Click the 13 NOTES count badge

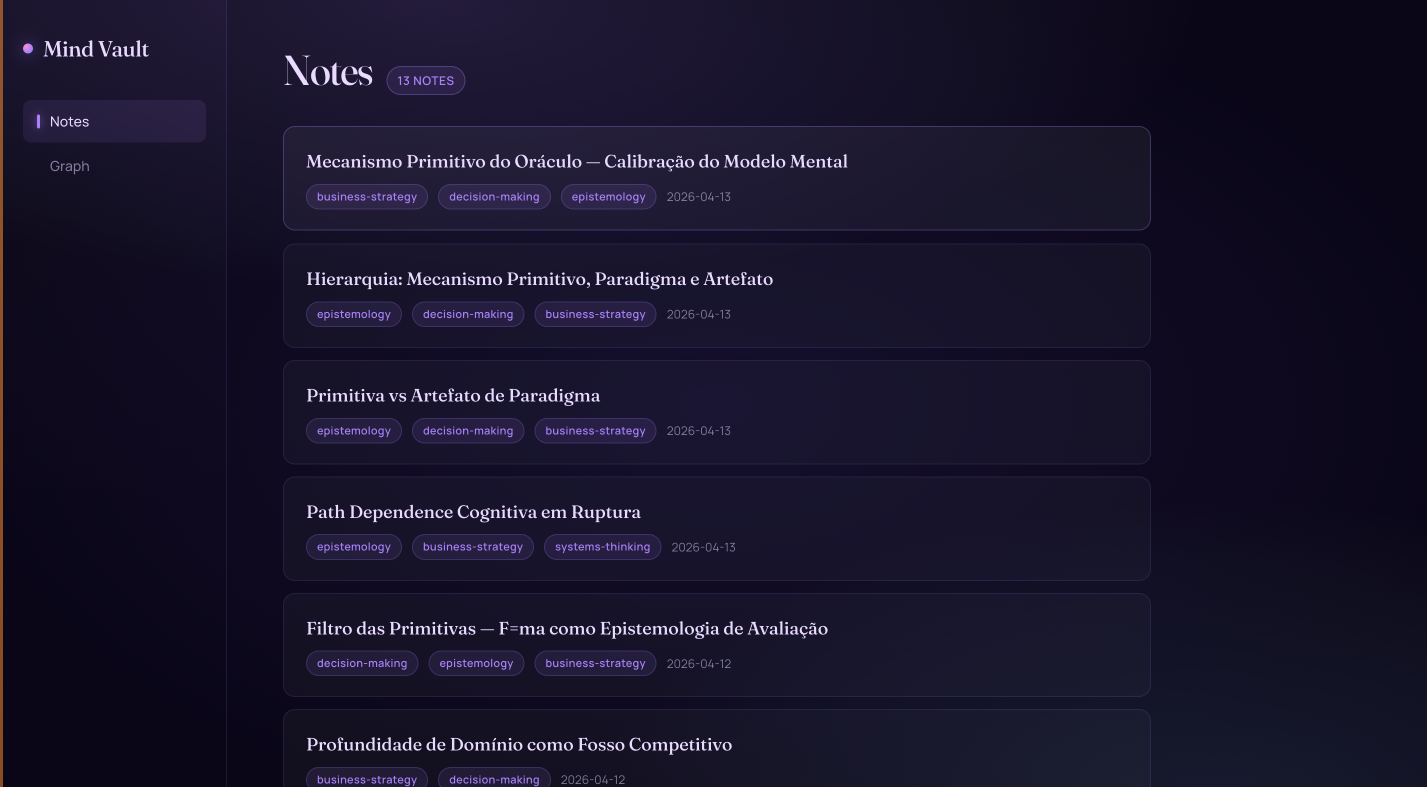point(425,80)
